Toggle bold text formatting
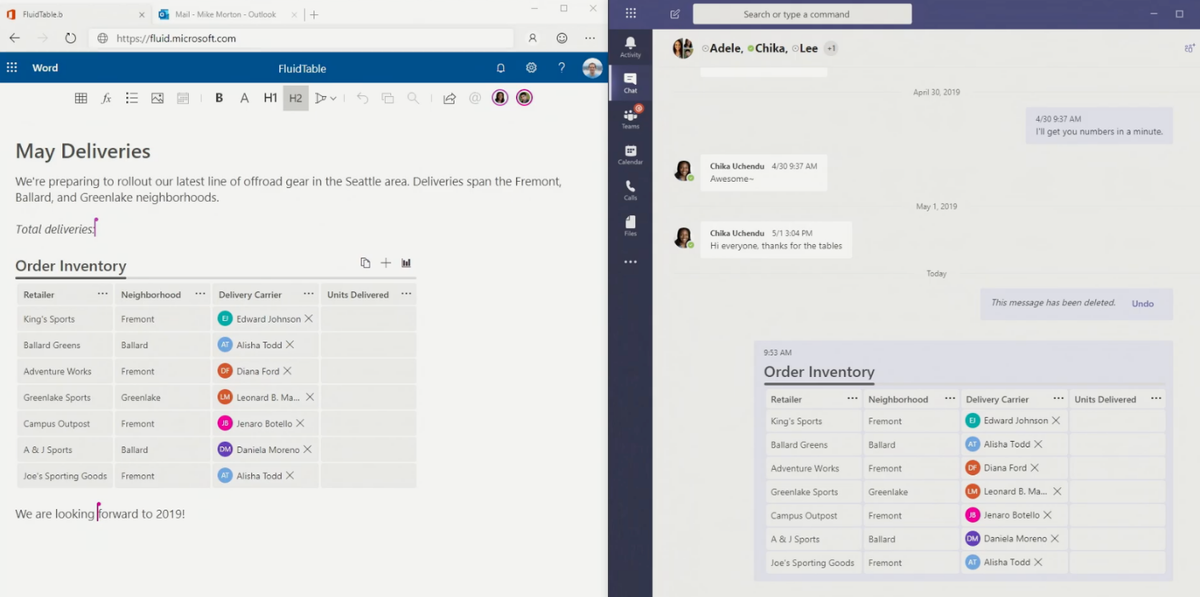 coord(219,97)
